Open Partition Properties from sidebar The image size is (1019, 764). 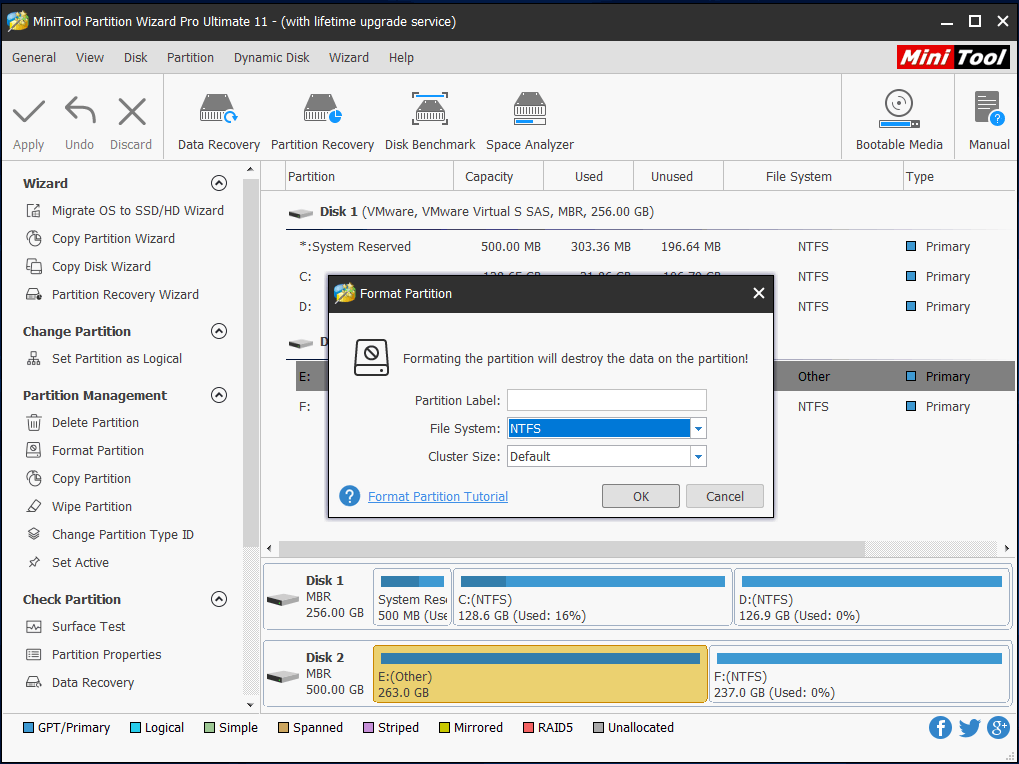(x=93, y=654)
